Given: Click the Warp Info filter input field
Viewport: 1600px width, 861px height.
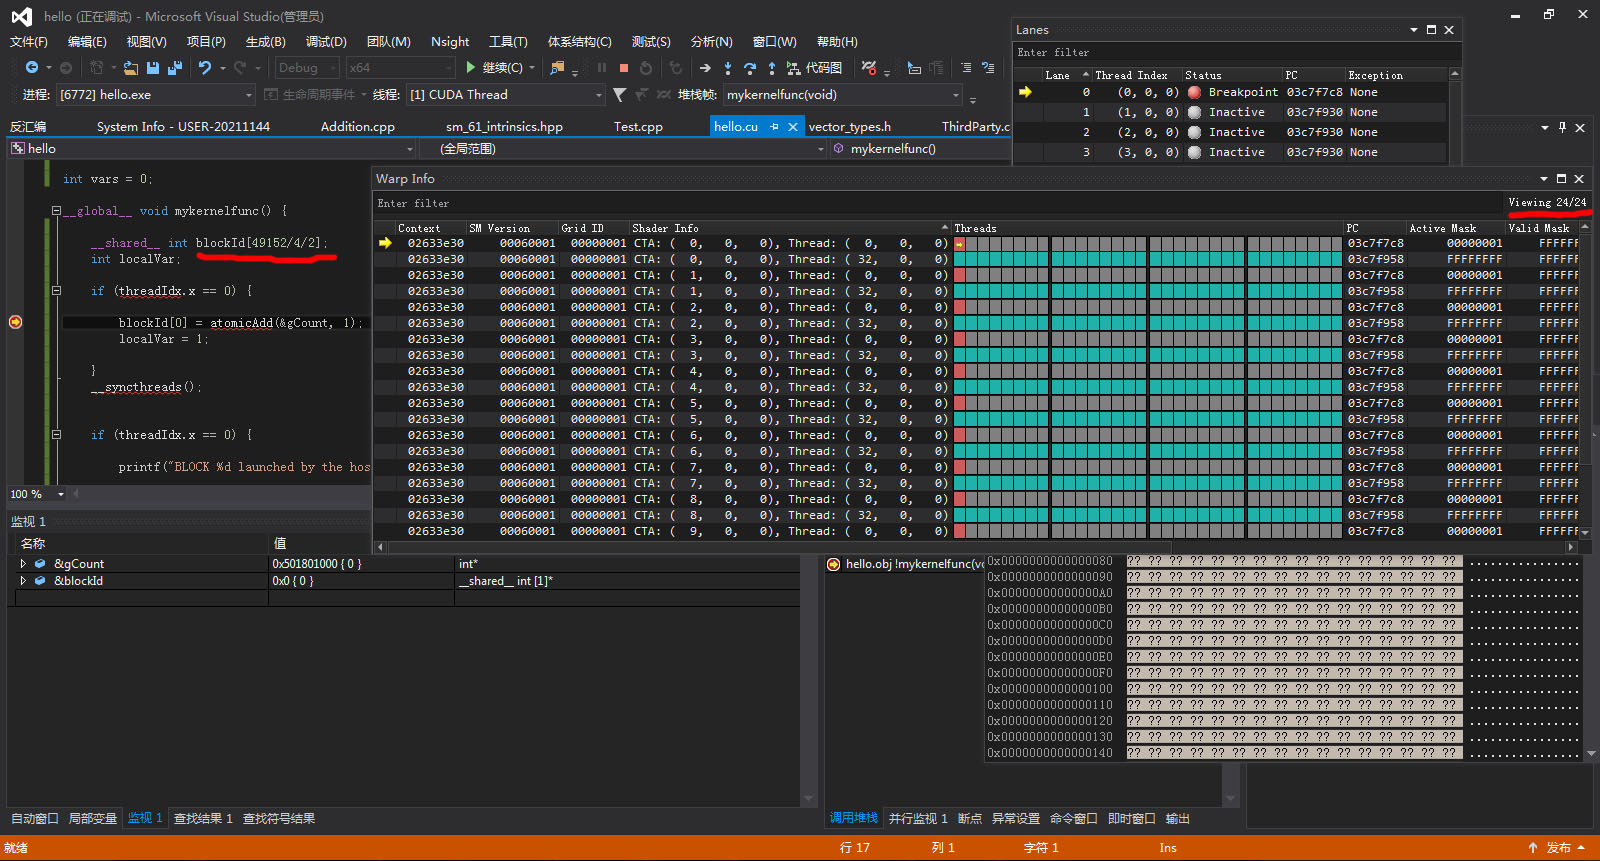Looking at the screenshot, I should [x=900, y=204].
